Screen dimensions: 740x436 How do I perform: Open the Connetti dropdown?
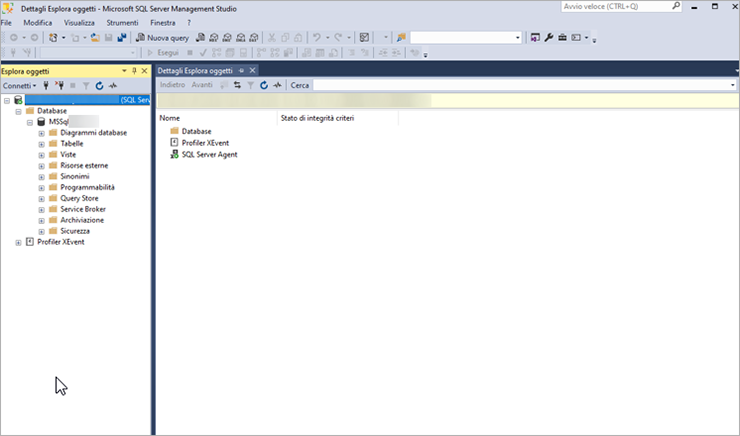(x=19, y=85)
